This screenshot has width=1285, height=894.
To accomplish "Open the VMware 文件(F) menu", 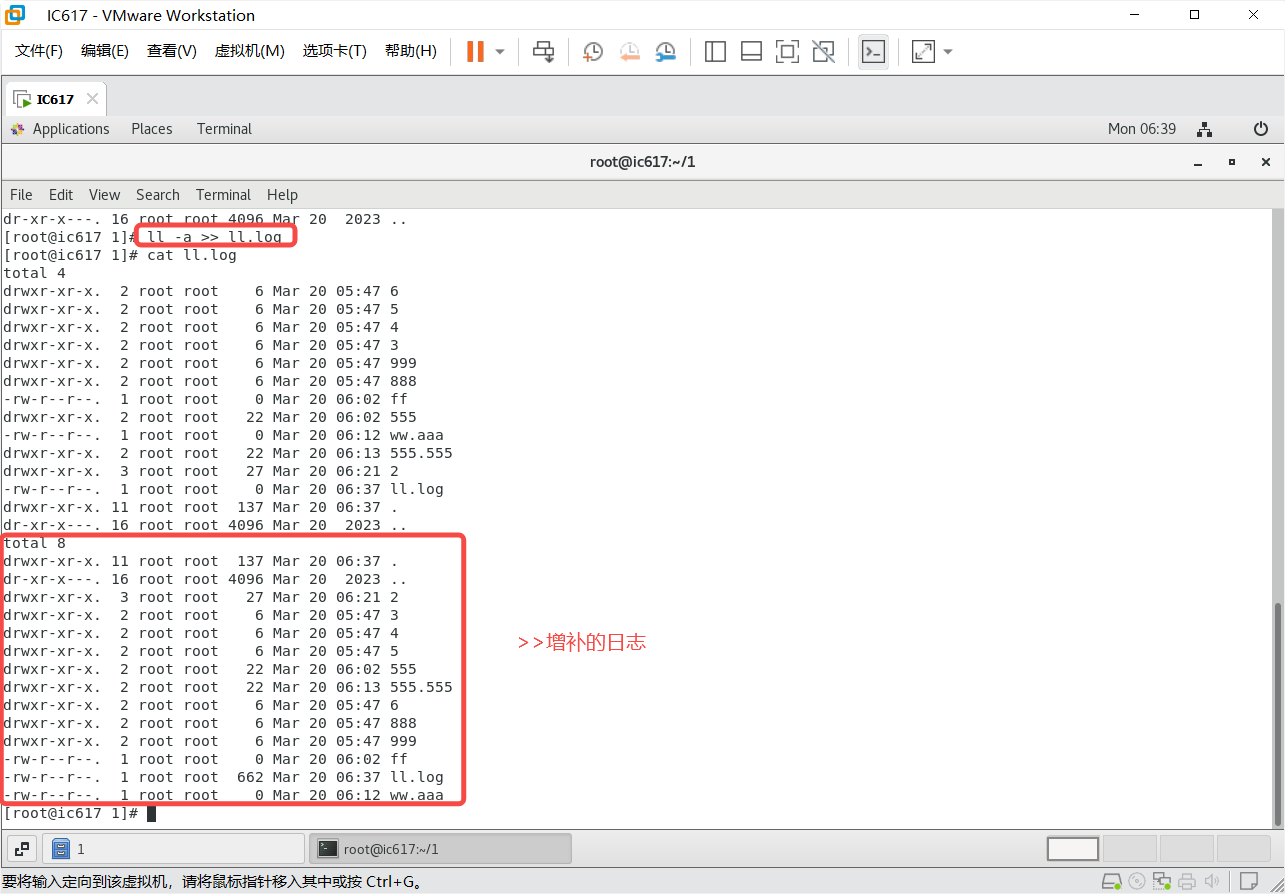I will (39, 51).
